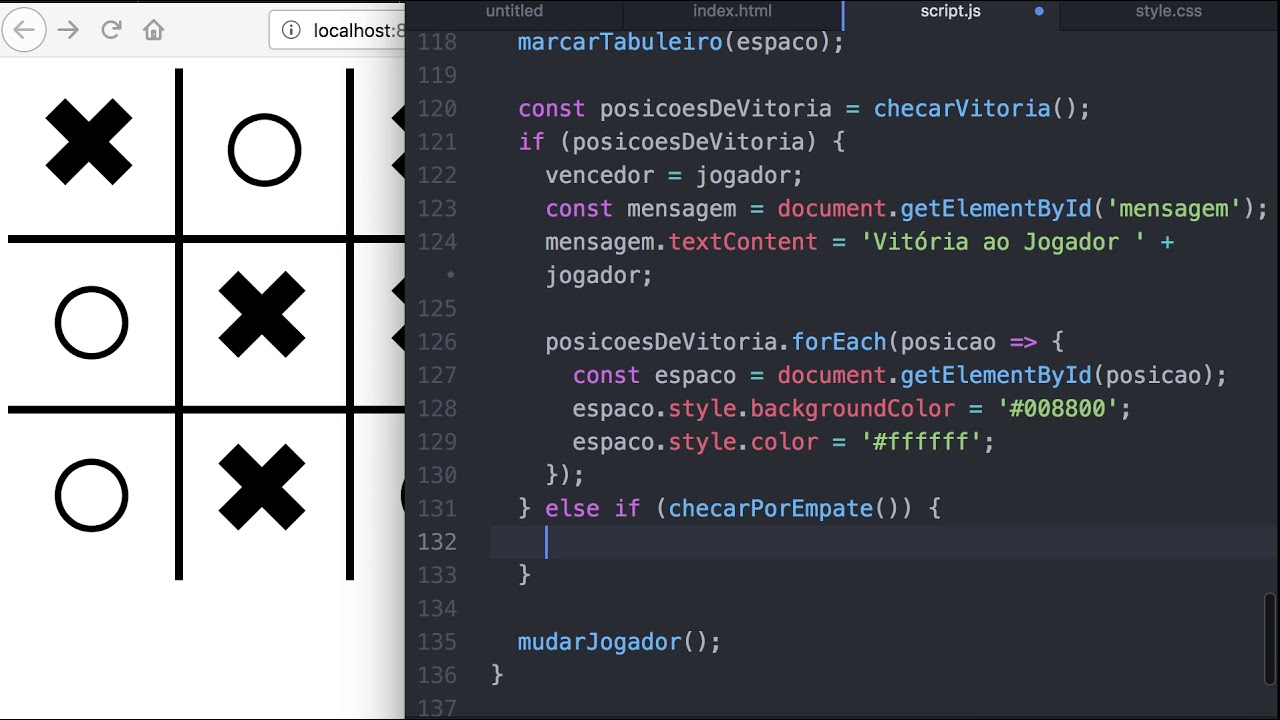Switch to the index.html tab

point(732,12)
